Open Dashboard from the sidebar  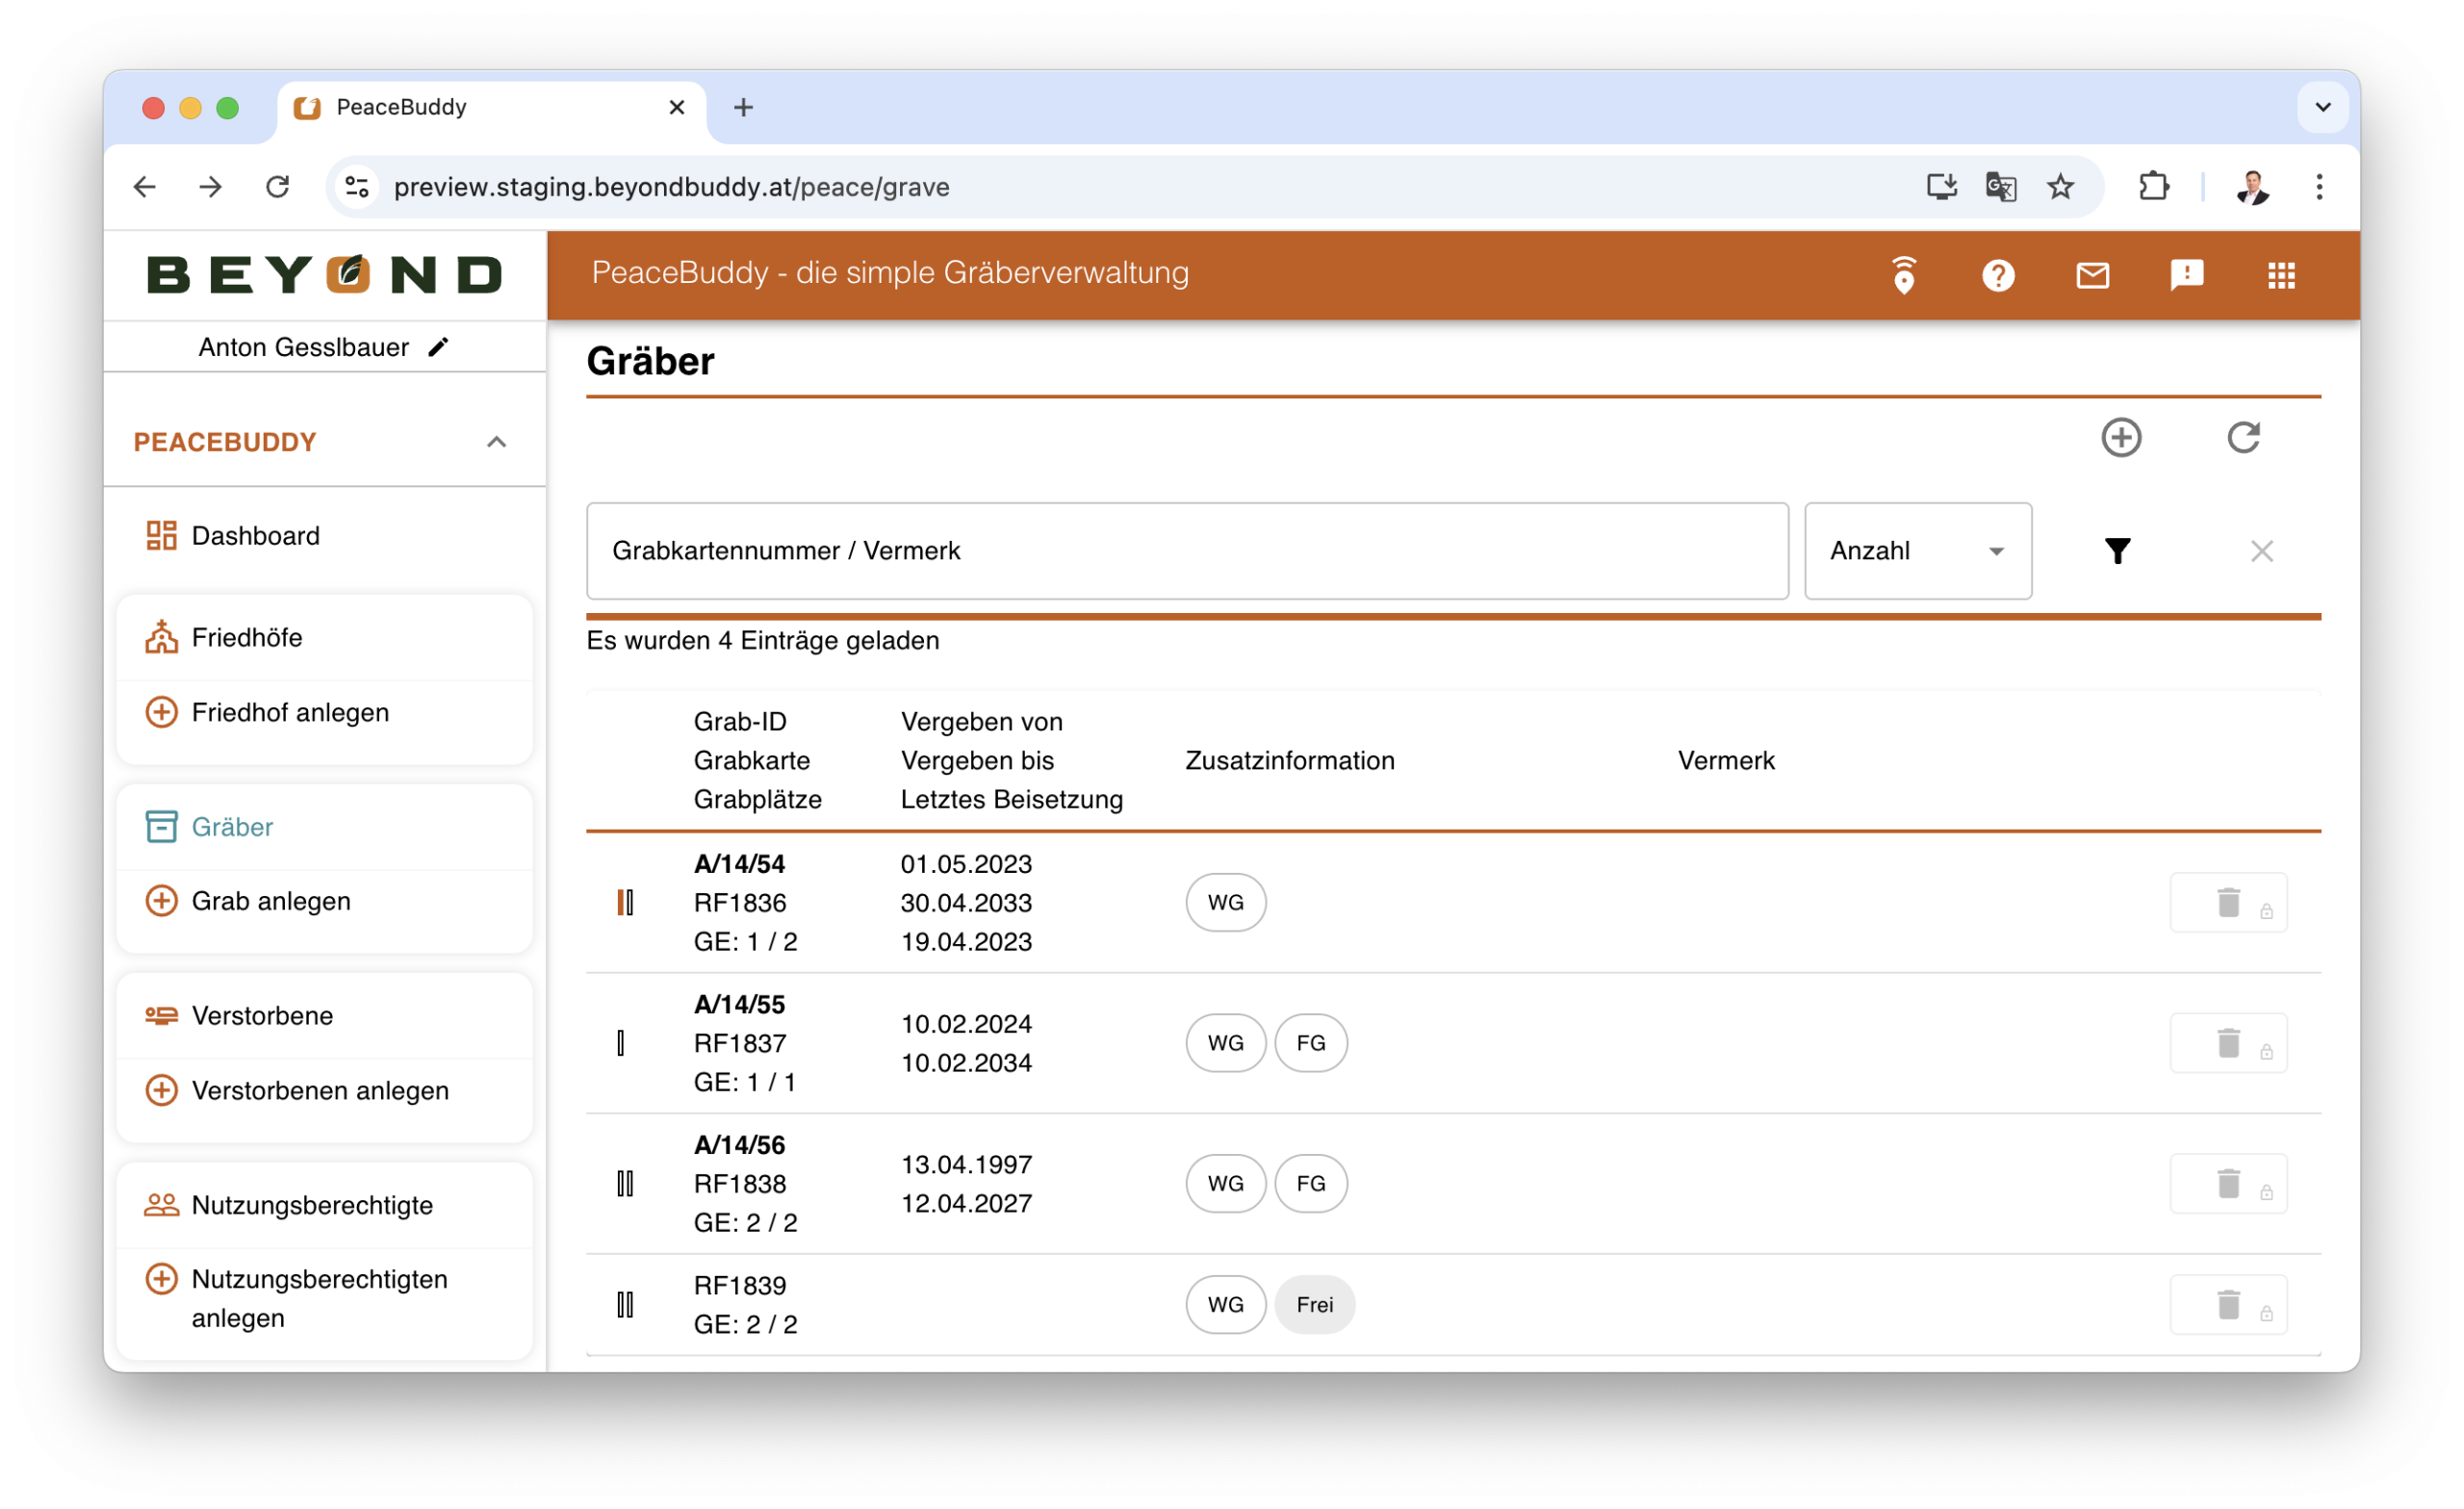point(255,536)
